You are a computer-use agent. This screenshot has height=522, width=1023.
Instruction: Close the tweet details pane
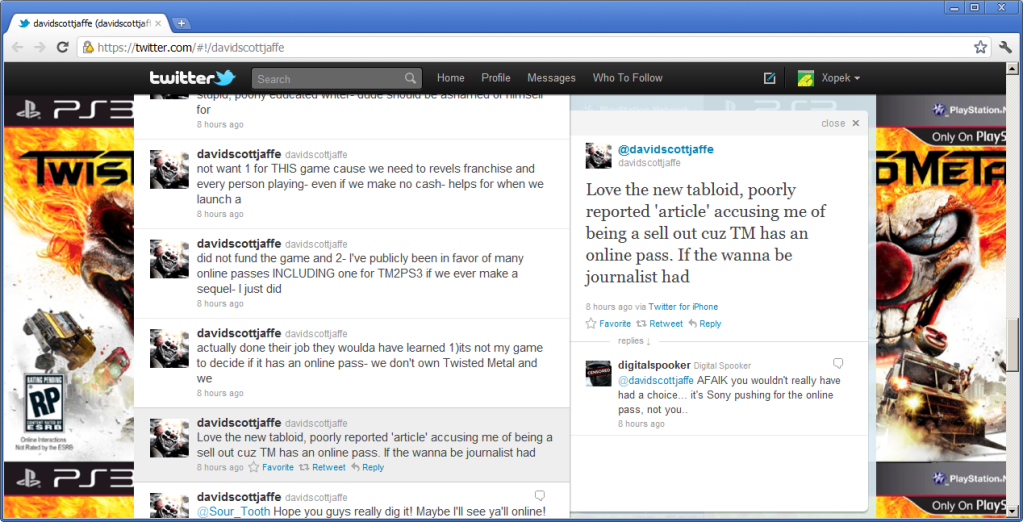coord(840,123)
